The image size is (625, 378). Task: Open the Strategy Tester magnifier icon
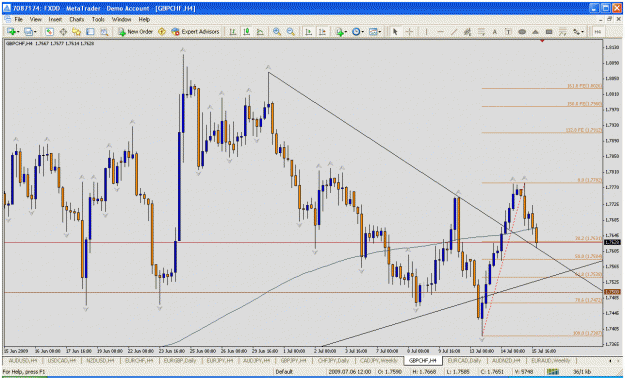pyautogui.click(x=104, y=32)
